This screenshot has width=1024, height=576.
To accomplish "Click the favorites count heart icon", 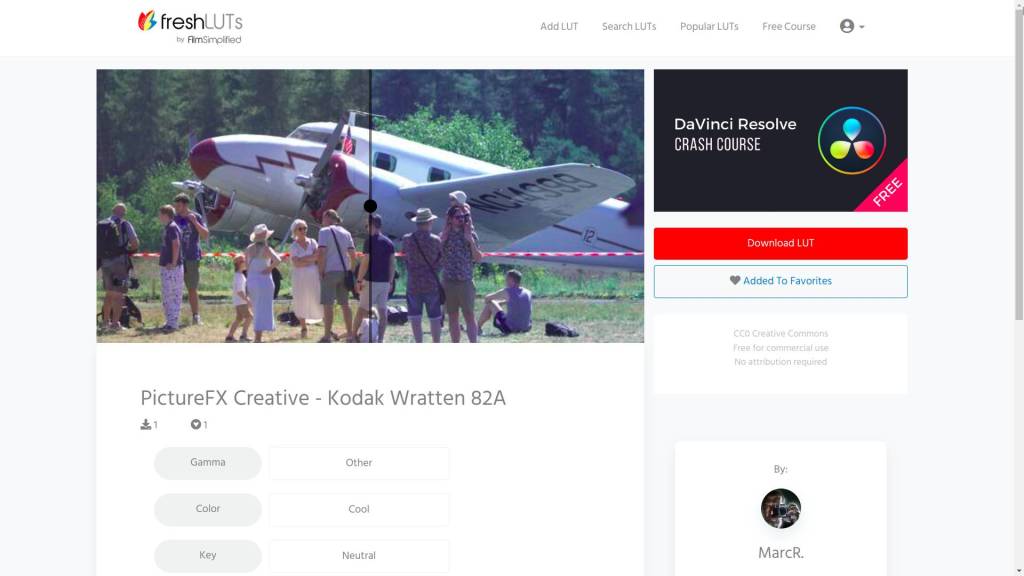I will coord(195,424).
